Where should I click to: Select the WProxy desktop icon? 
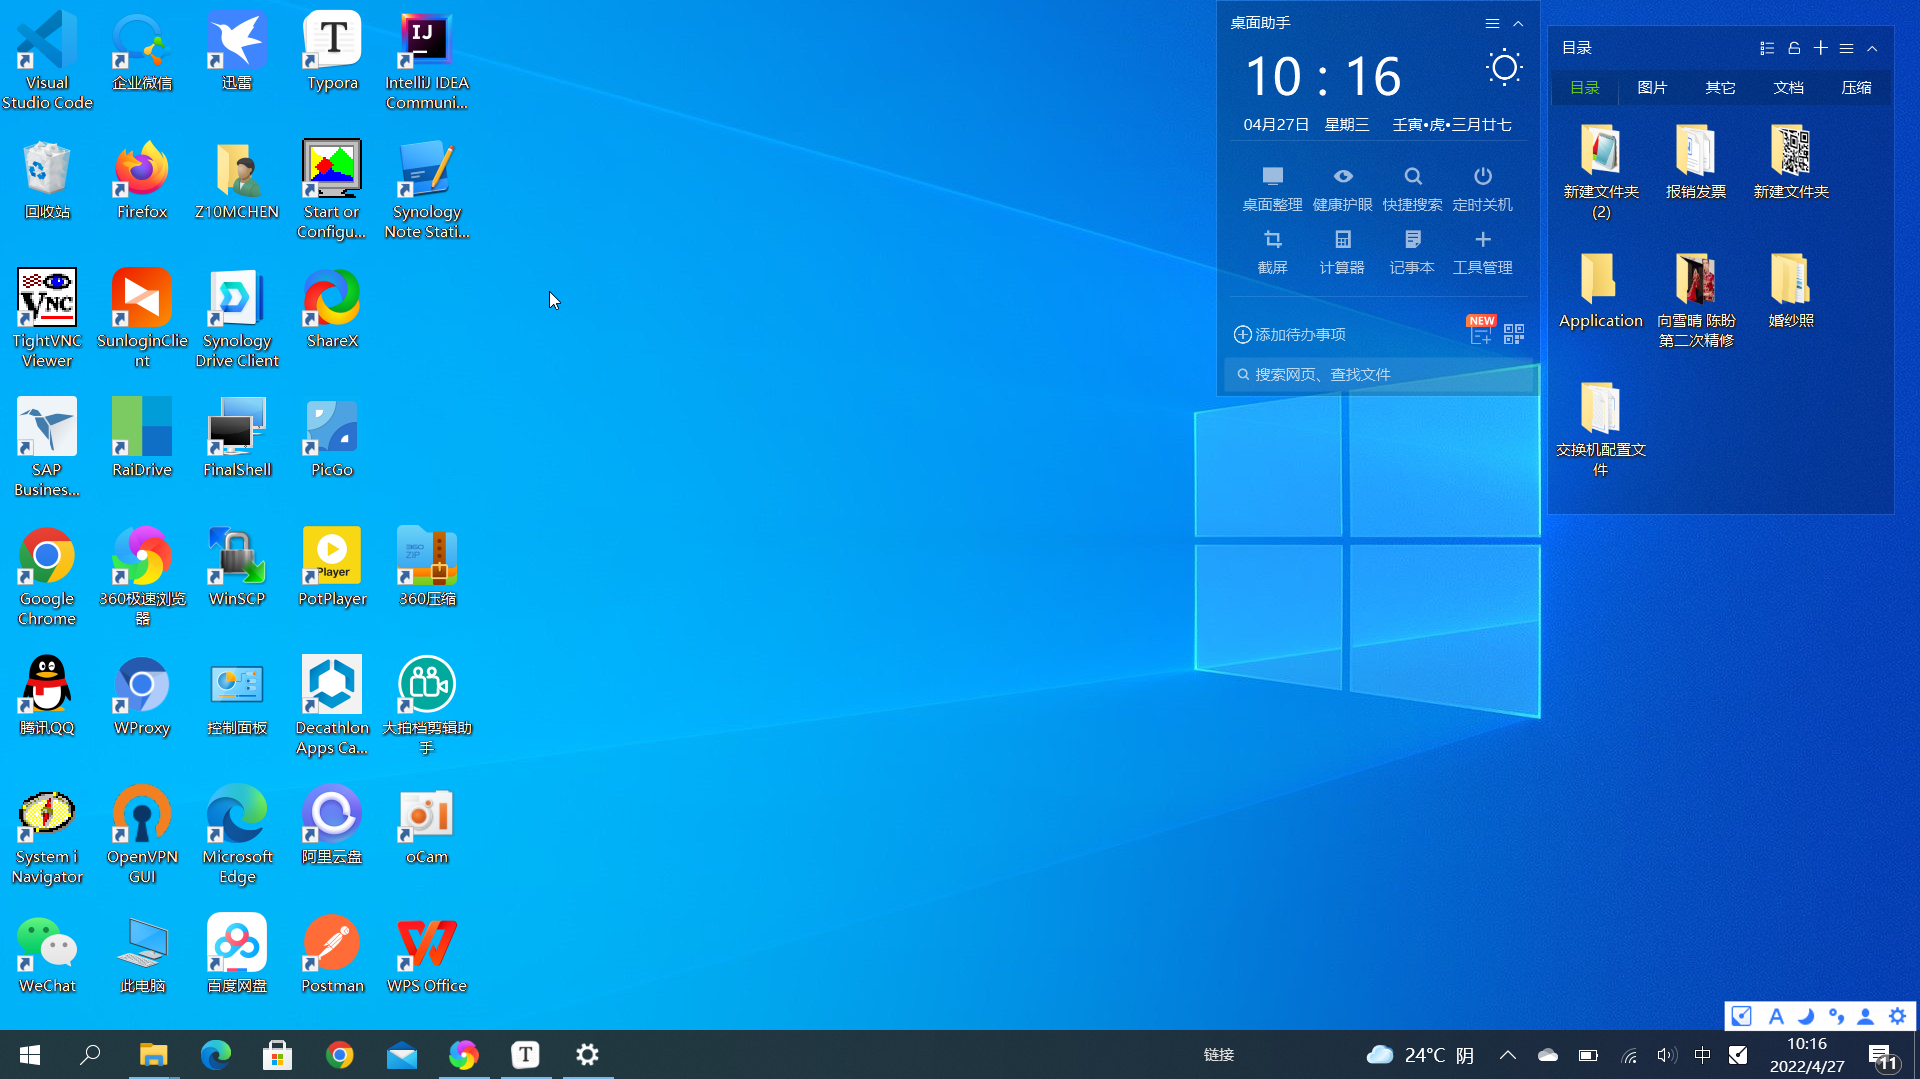pos(142,696)
